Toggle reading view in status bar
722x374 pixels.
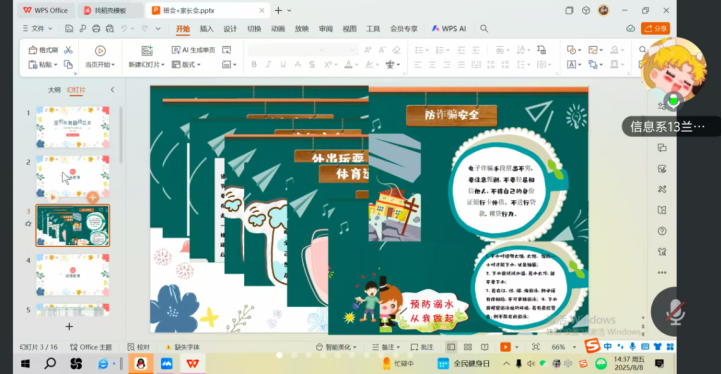[484, 347]
